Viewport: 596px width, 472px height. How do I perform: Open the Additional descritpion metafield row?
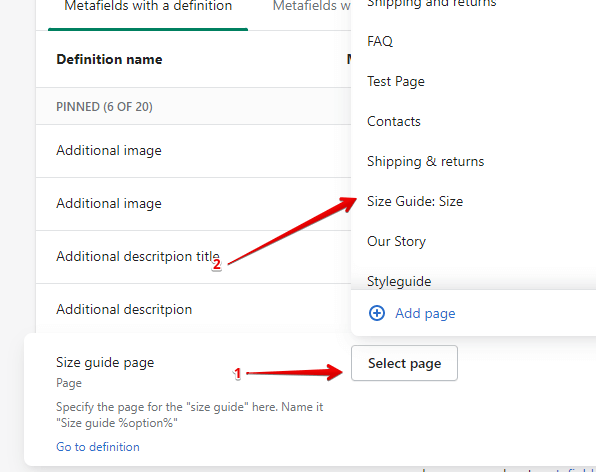193,309
